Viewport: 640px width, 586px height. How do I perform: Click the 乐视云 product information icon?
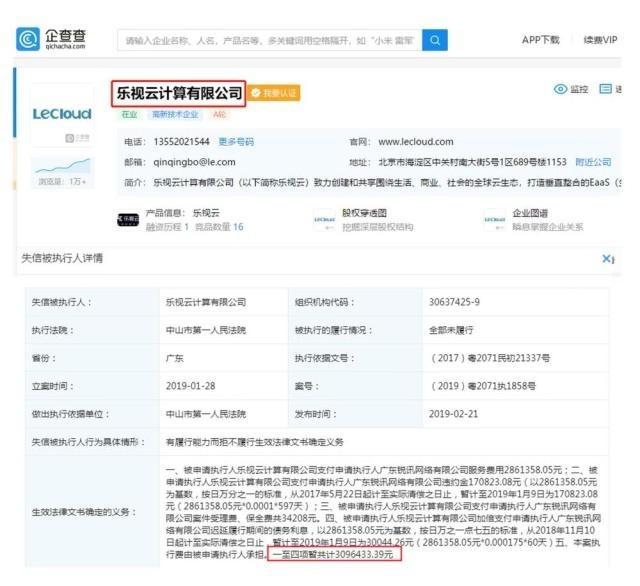[128, 220]
